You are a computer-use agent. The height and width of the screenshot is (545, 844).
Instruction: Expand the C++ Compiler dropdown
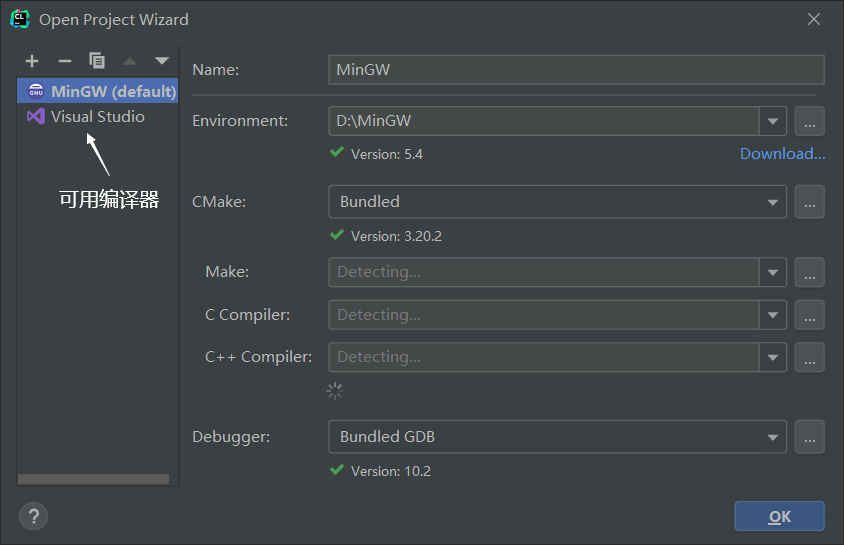tap(773, 357)
